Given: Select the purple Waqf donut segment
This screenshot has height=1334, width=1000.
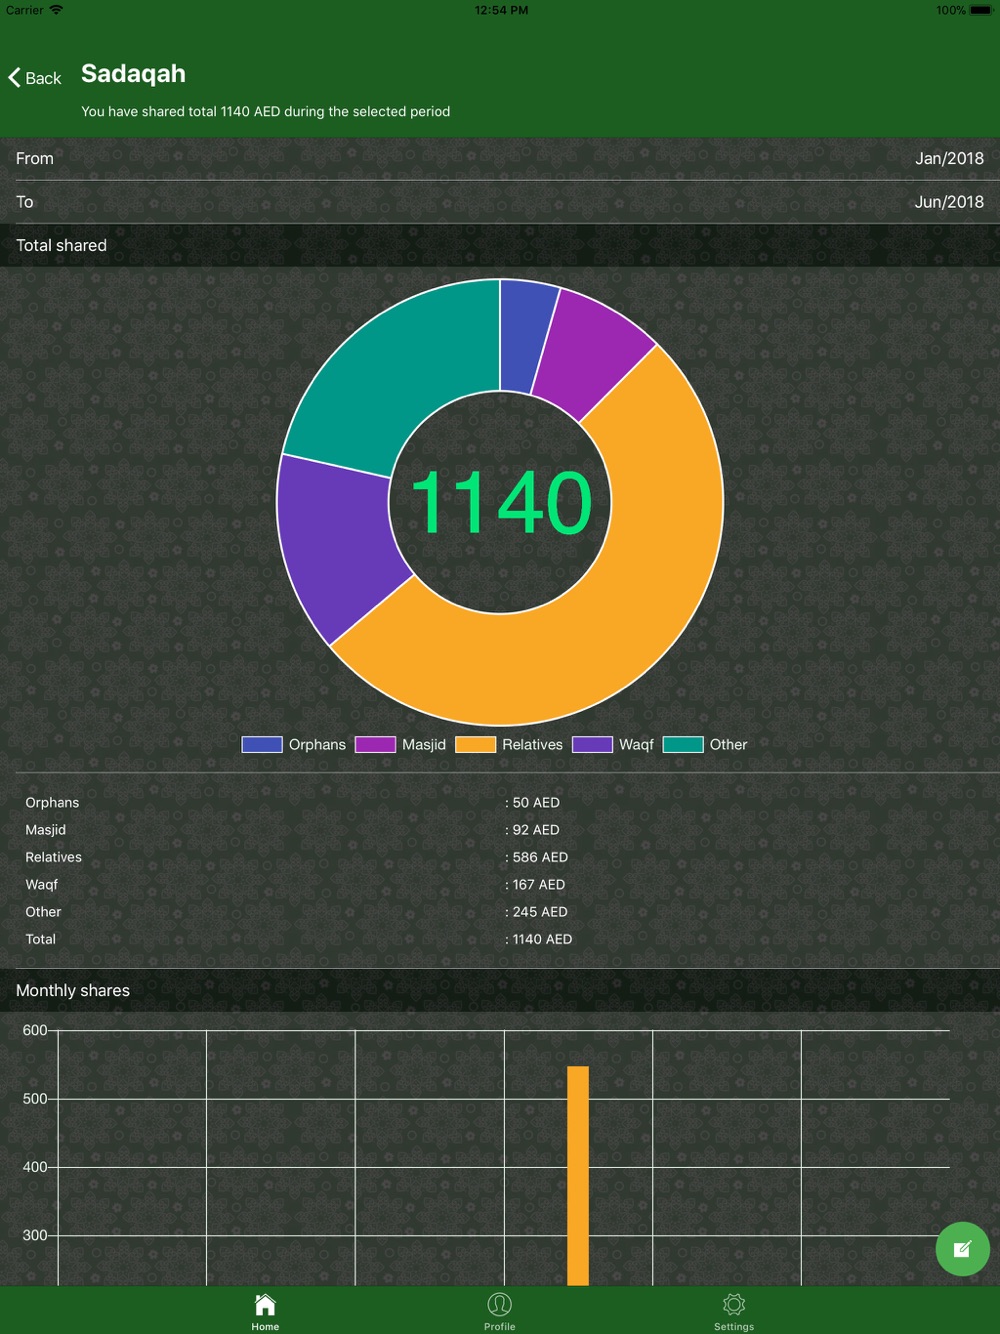Looking at the screenshot, I should pos(335,545).
